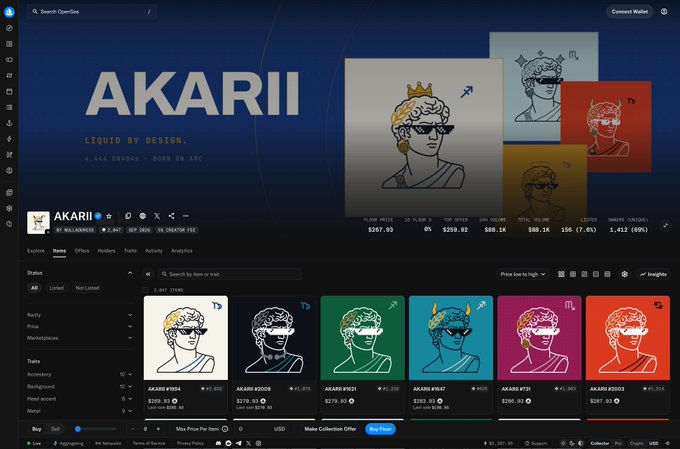Open the lightning bolt icon in sidebar

pos(9,139)
